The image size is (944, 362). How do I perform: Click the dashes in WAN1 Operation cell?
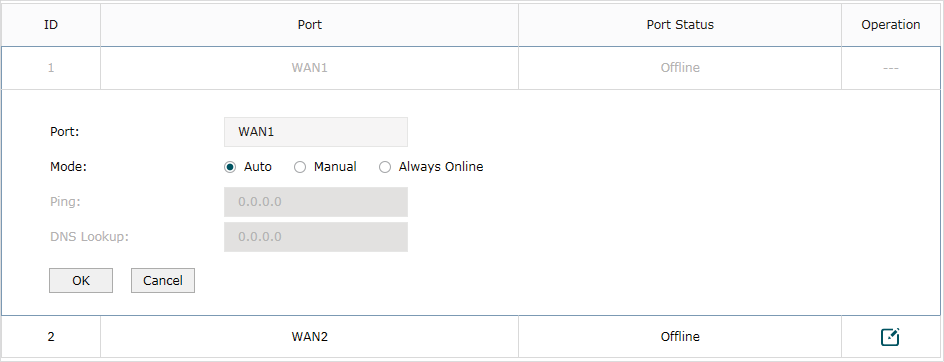point(891,68)
